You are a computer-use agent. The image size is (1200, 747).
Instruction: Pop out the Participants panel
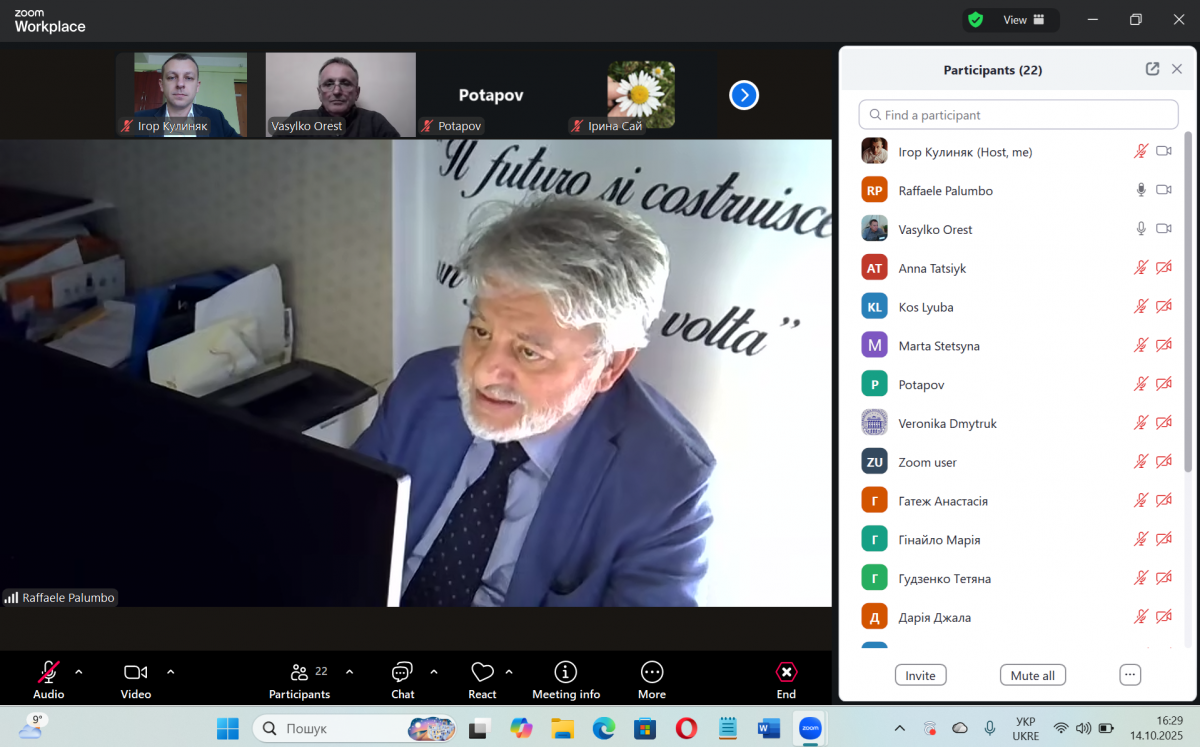(1152, 69)
